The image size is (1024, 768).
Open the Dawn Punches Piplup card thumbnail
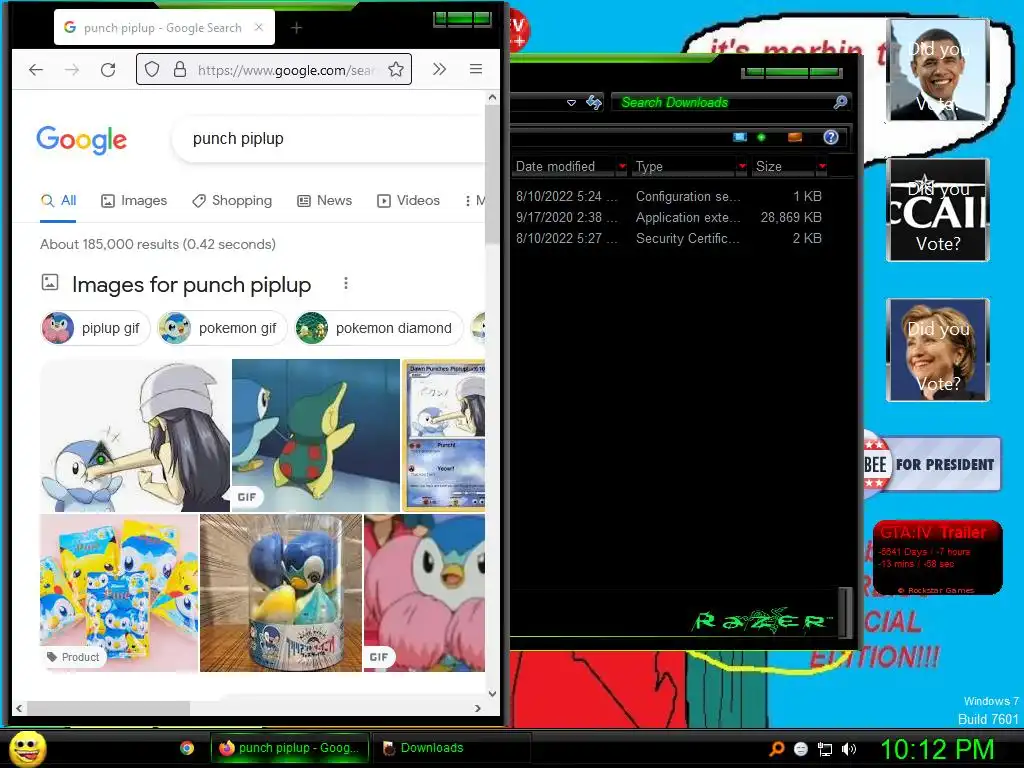coord(444,436)
